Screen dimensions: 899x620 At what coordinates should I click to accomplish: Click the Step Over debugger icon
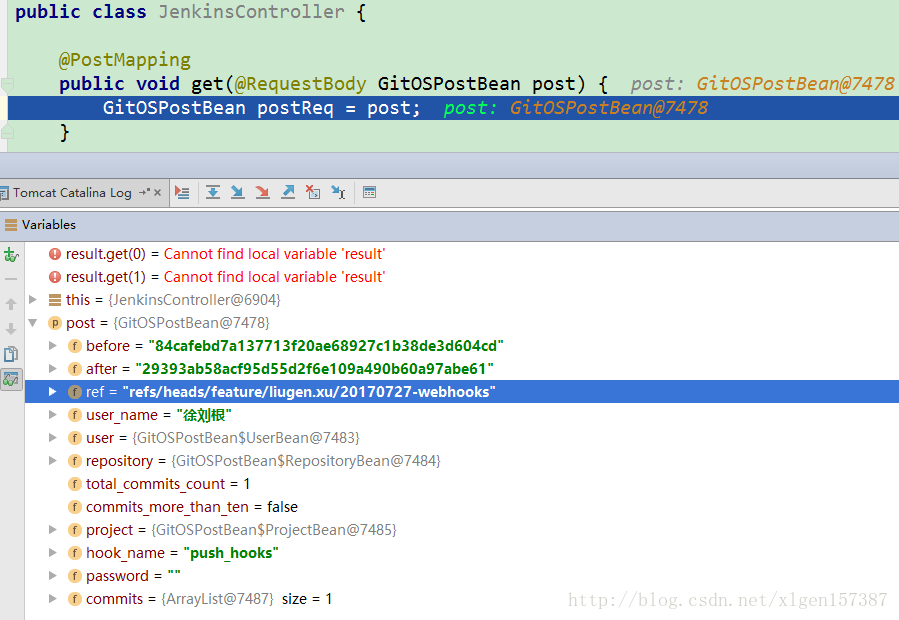213,192
